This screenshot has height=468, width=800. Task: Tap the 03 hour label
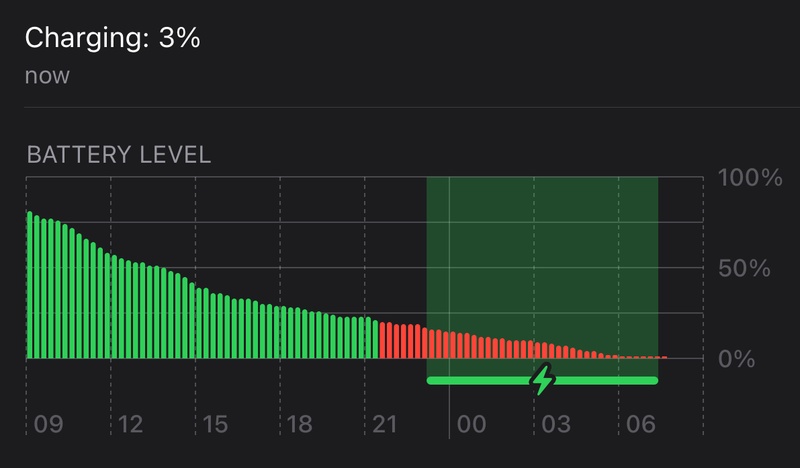556,424
